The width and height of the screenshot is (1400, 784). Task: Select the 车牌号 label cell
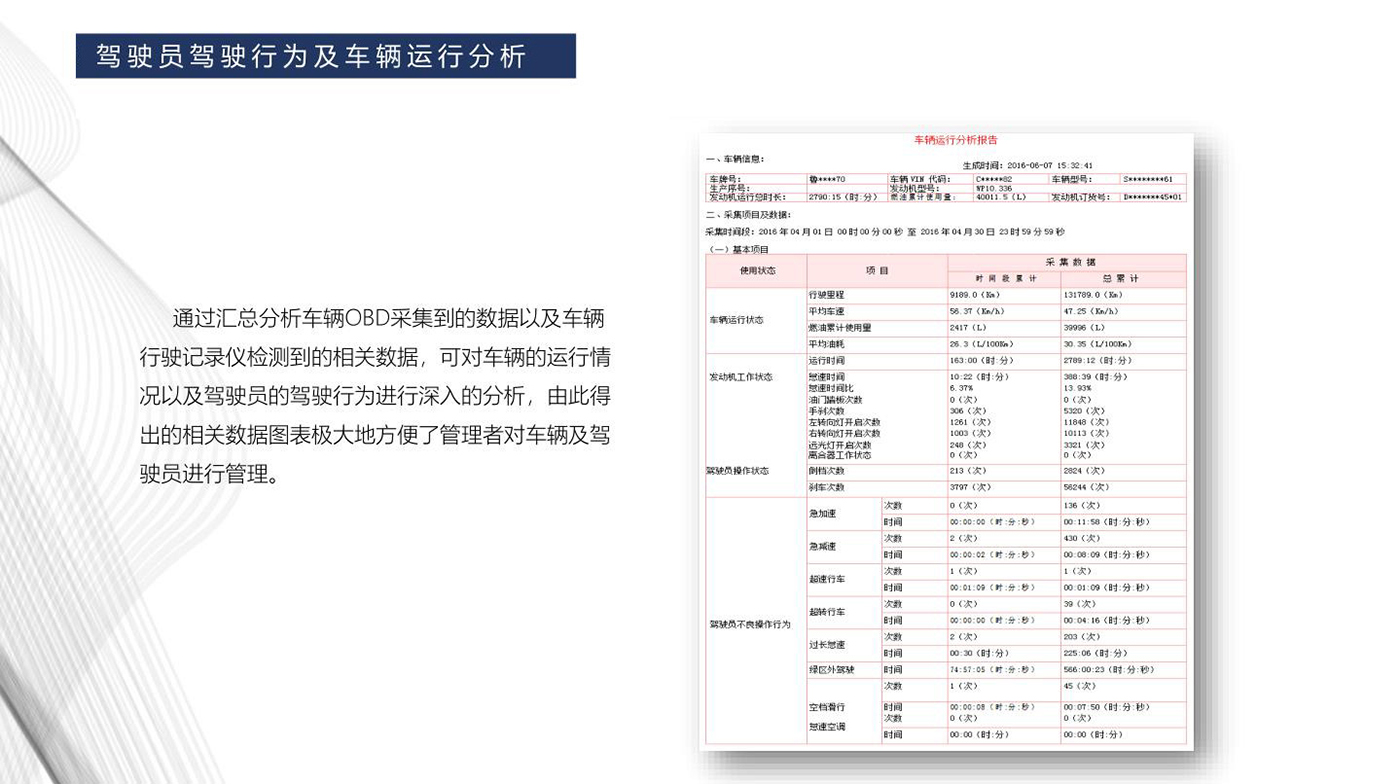[725, 179]
